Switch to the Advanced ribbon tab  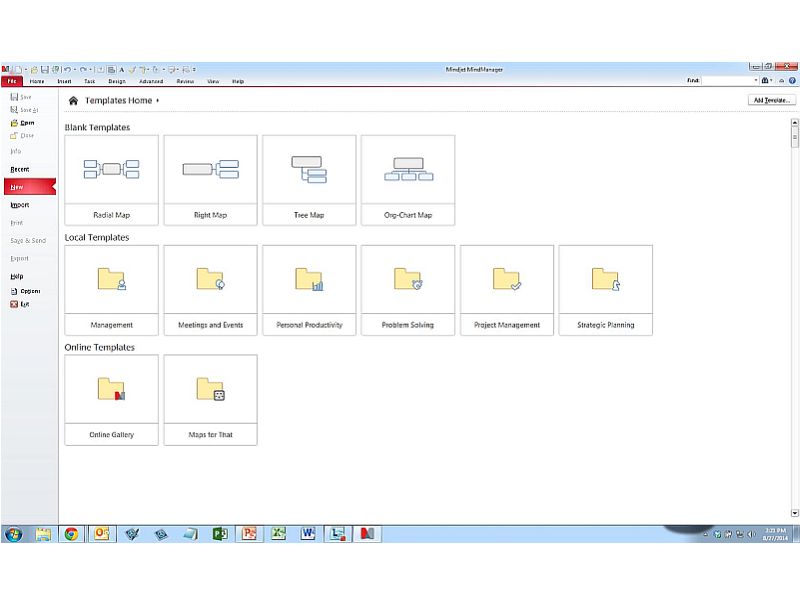151,81
